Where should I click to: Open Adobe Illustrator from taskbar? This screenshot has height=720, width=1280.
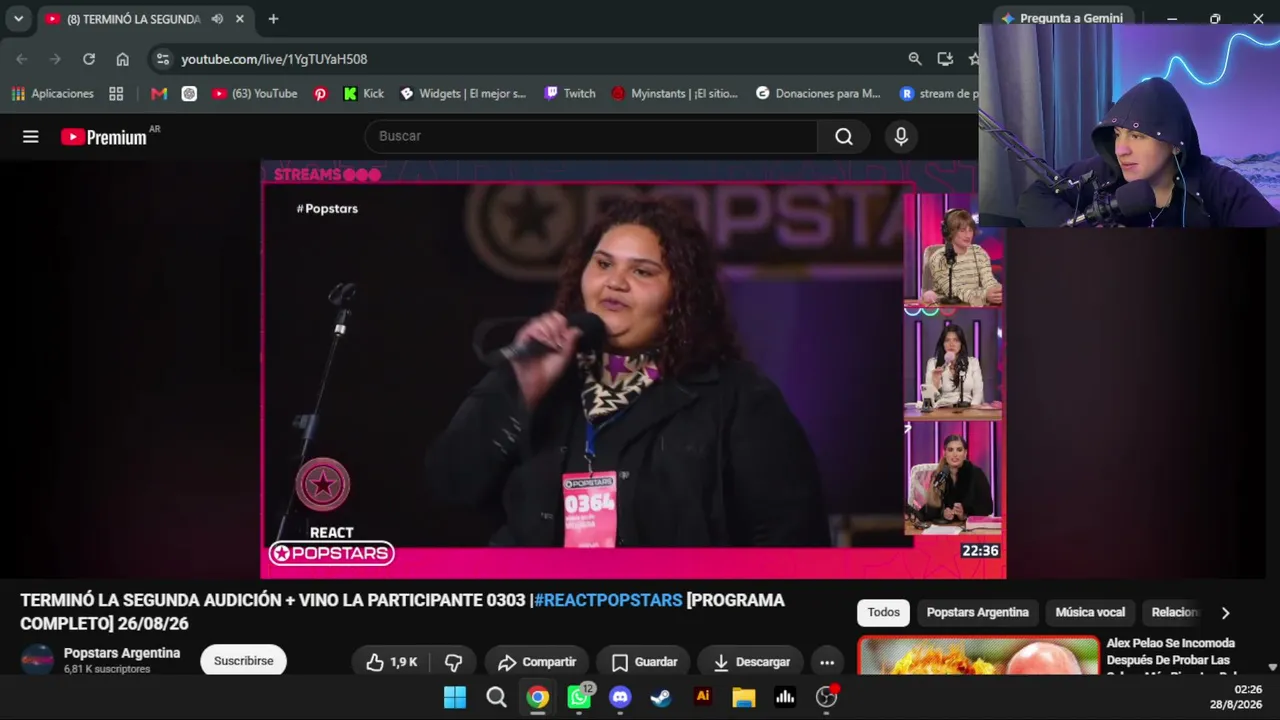tap(703, 697)
